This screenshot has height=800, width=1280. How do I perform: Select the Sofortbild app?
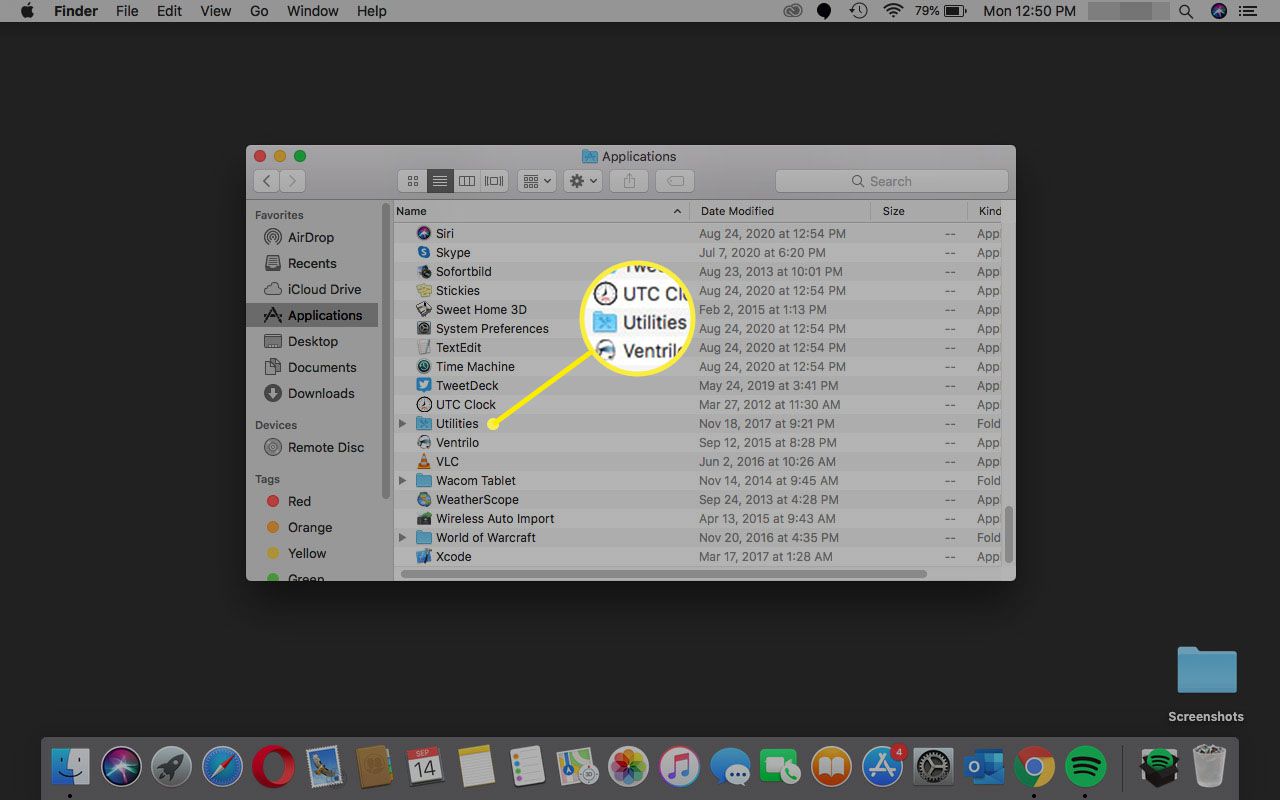(697, 271)
